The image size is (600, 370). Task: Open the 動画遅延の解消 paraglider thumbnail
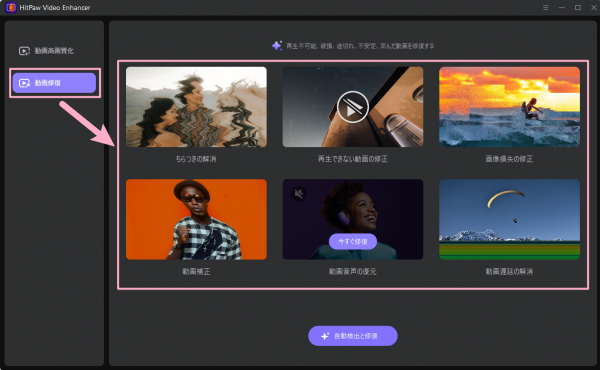(509, 219)
